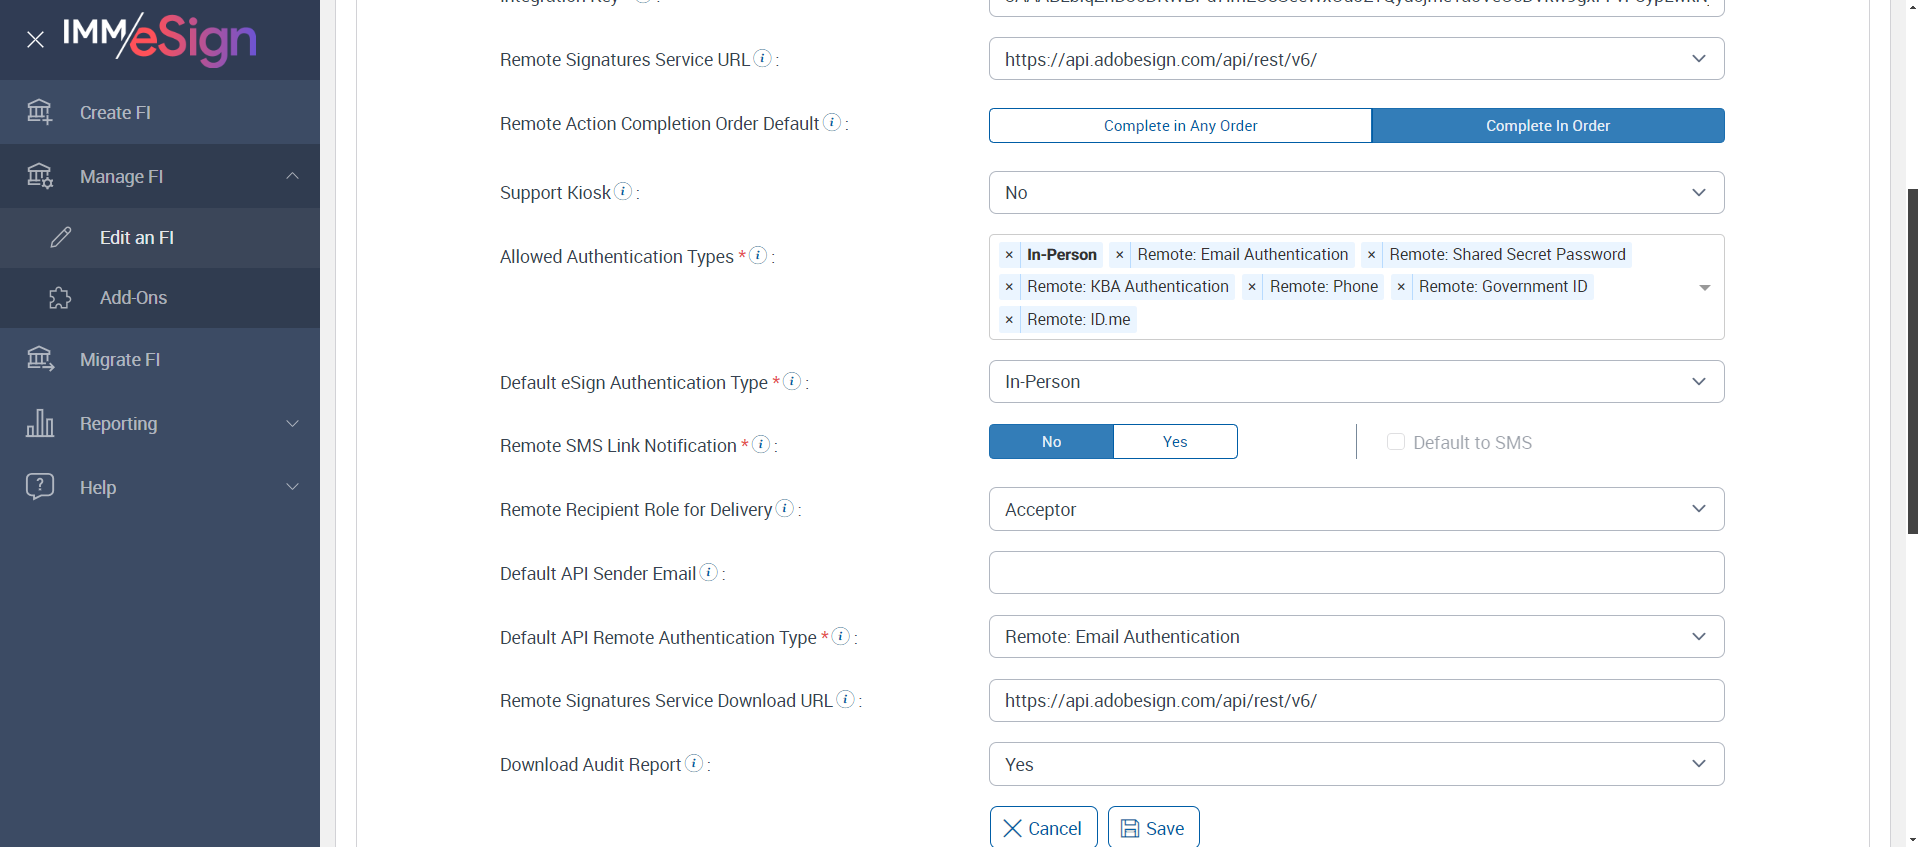
Task: Click the Add-Ons puzzle piece icon
Action: click(60, 298)
